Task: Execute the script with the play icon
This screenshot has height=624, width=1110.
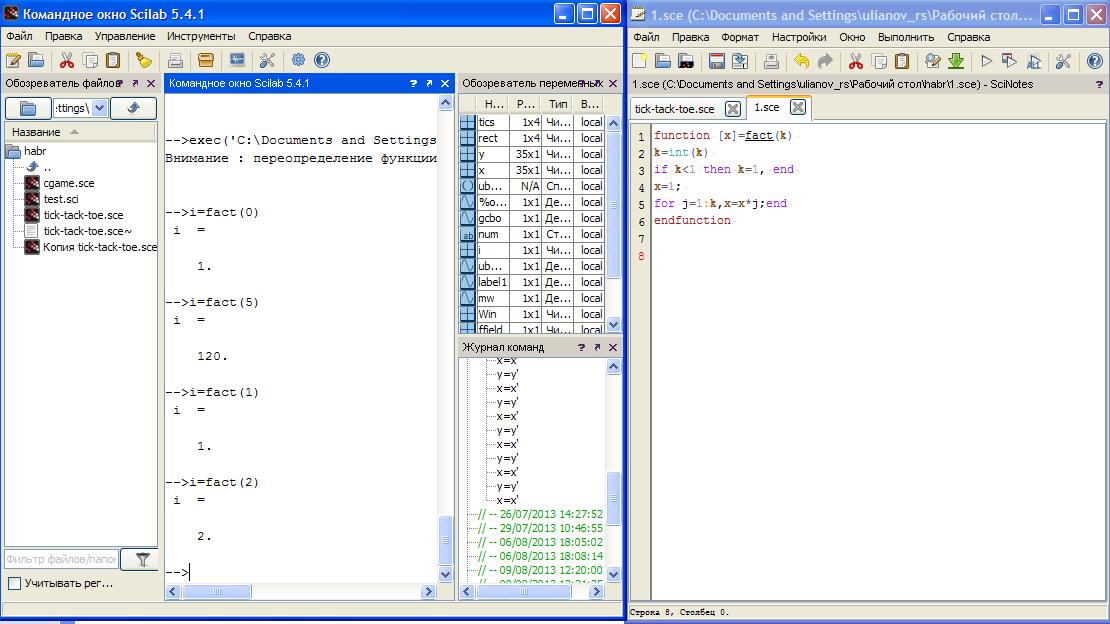Action: [986, 61]
